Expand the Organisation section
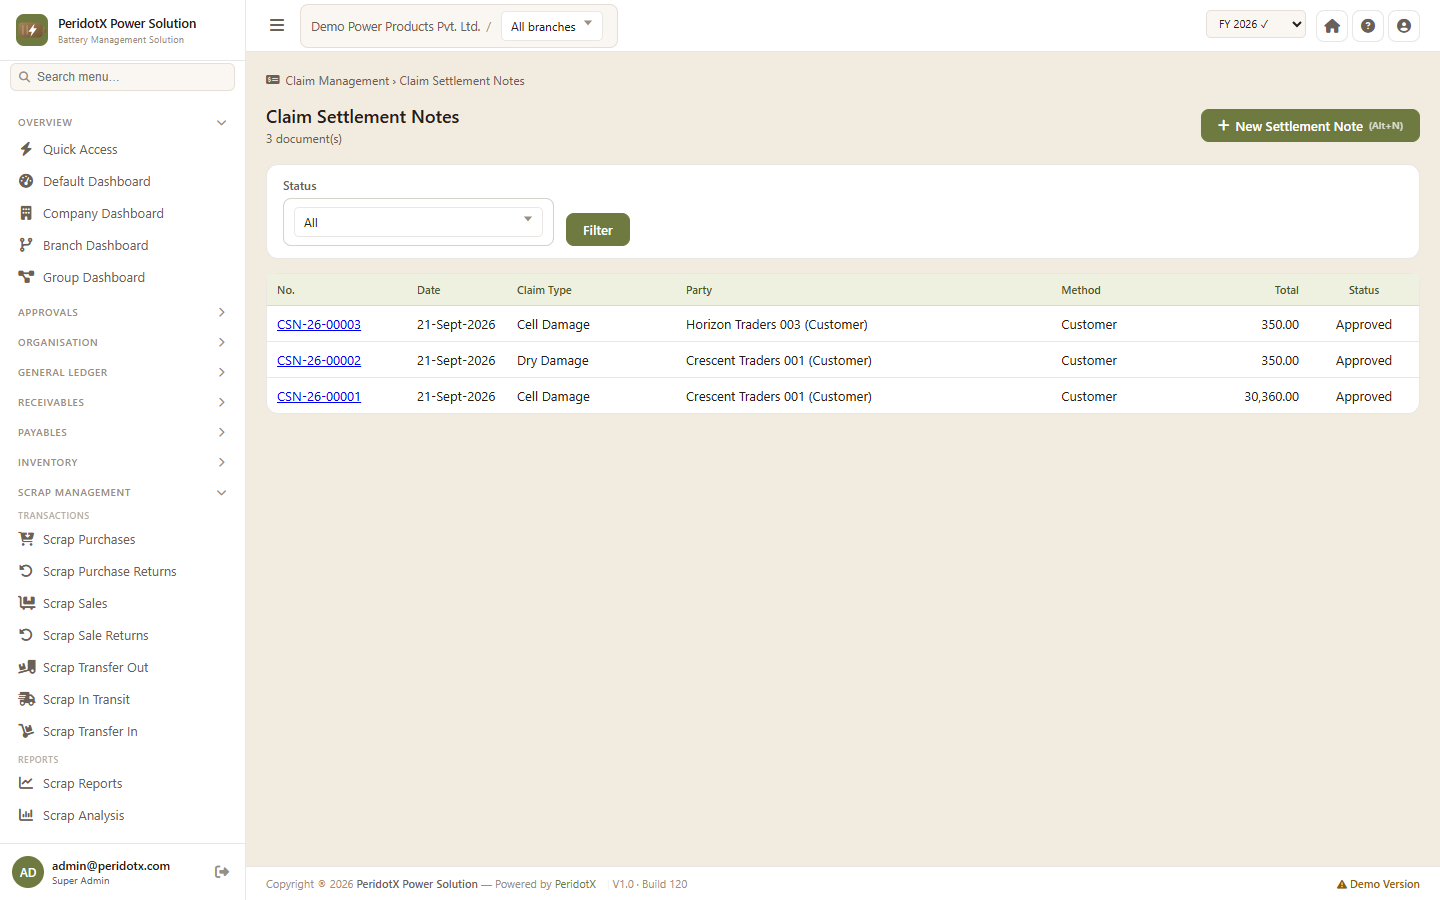This screenshot has height=900, width=1440. [x=122, y=342]
